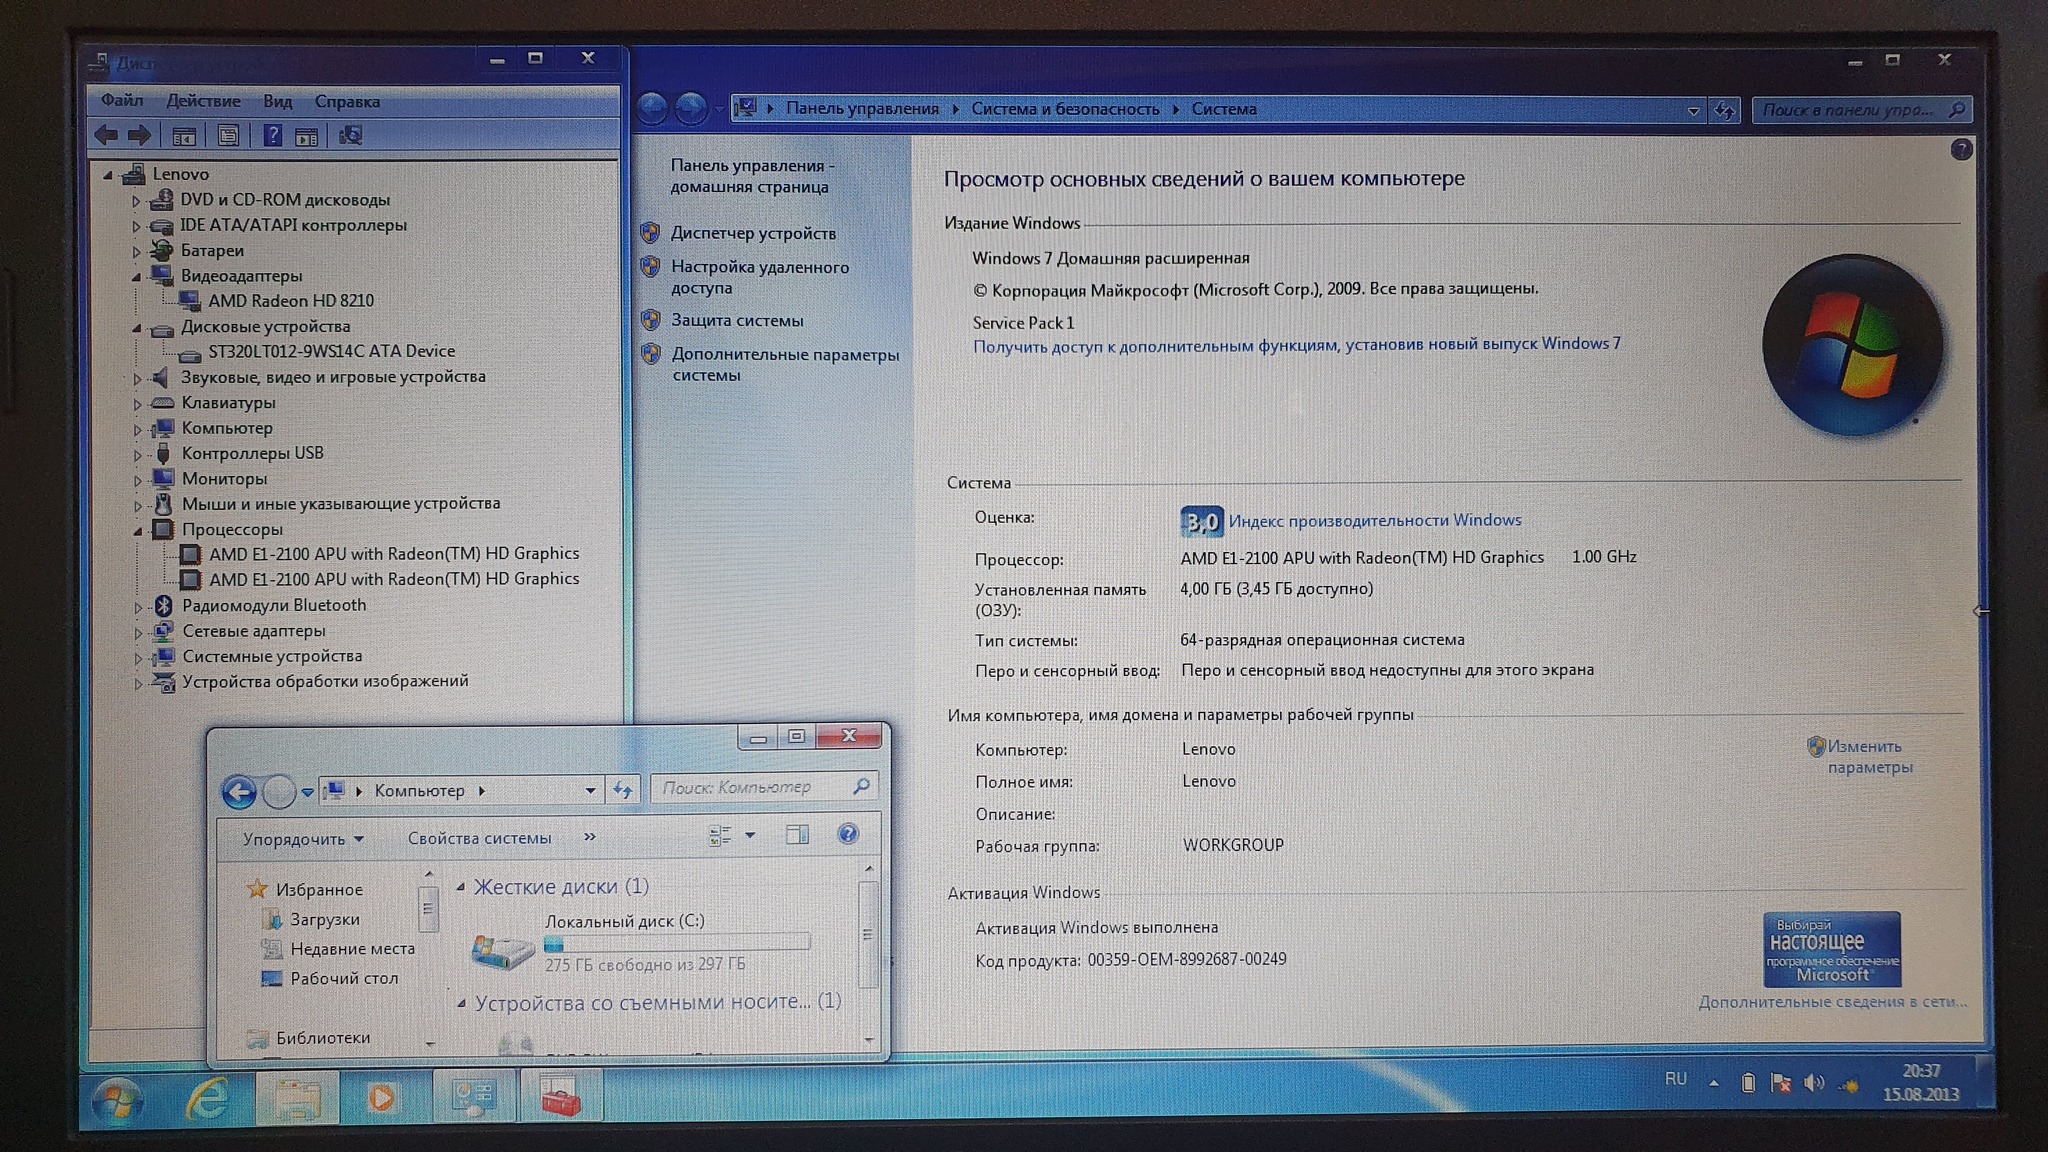Open the Действие menu
This screenshot has width=2048, height=1152.
tap(203, 101)
